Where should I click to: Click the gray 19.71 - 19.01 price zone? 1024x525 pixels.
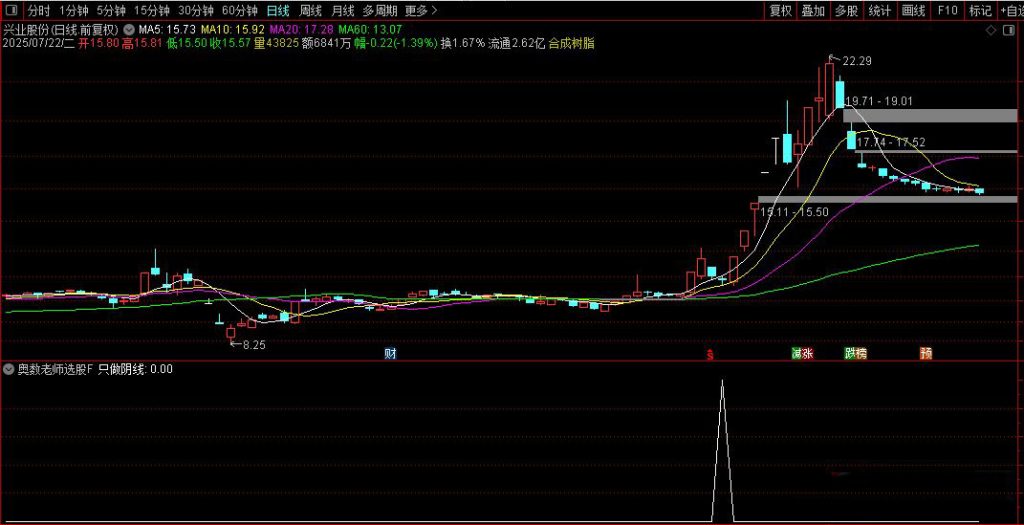930,115
